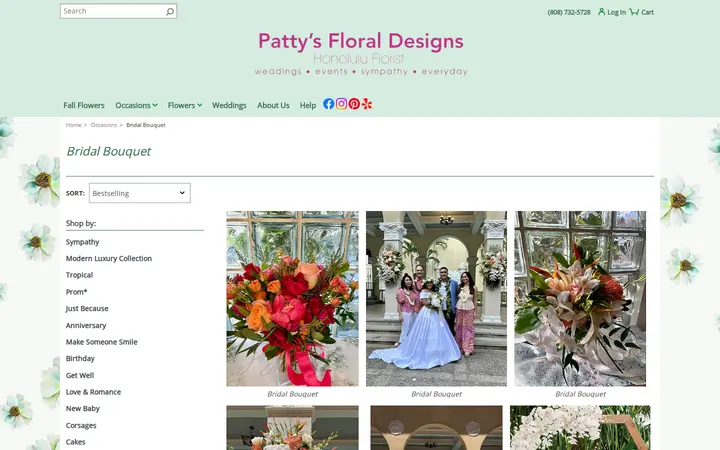Click the Log In text link

point(616,12)
